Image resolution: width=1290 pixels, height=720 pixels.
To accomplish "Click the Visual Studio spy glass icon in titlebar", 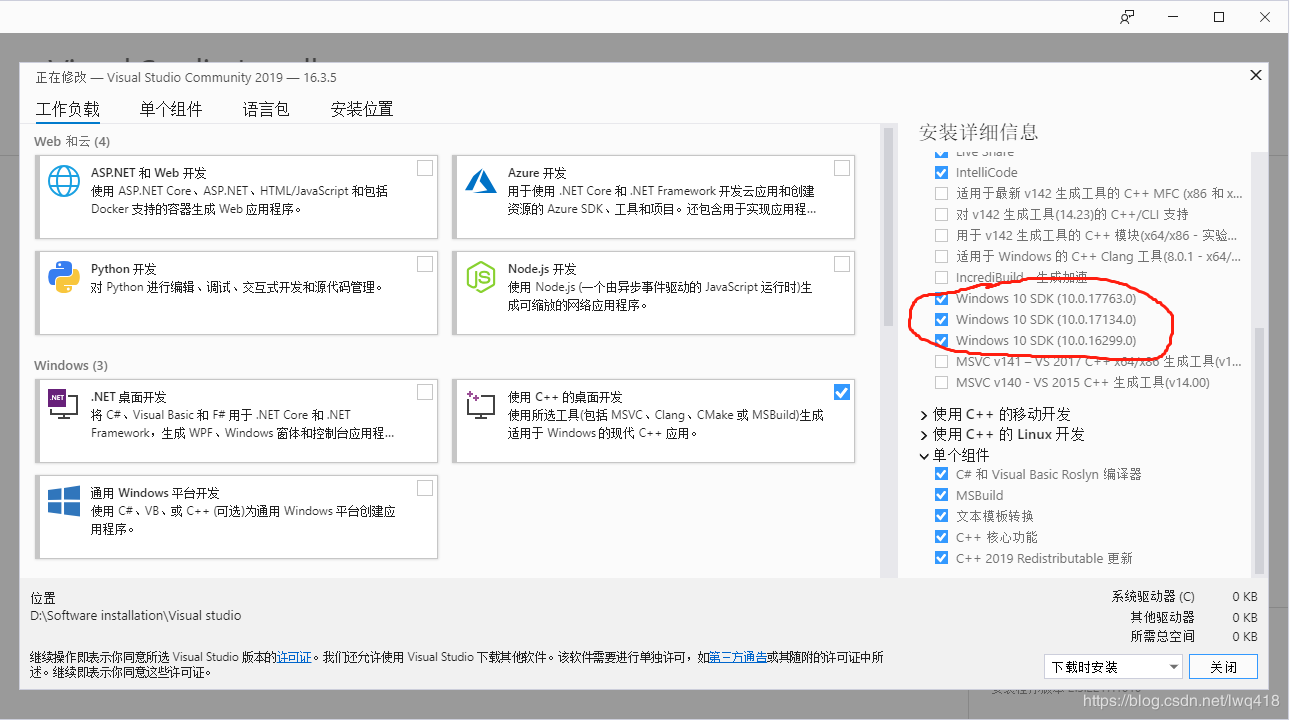I will (x=1126, y=16).
